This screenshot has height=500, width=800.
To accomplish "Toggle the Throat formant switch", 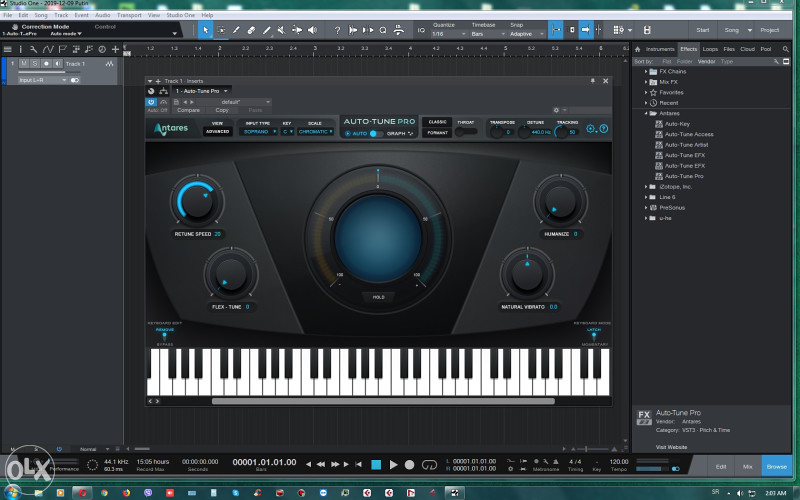I will click(x=465, y=132).
